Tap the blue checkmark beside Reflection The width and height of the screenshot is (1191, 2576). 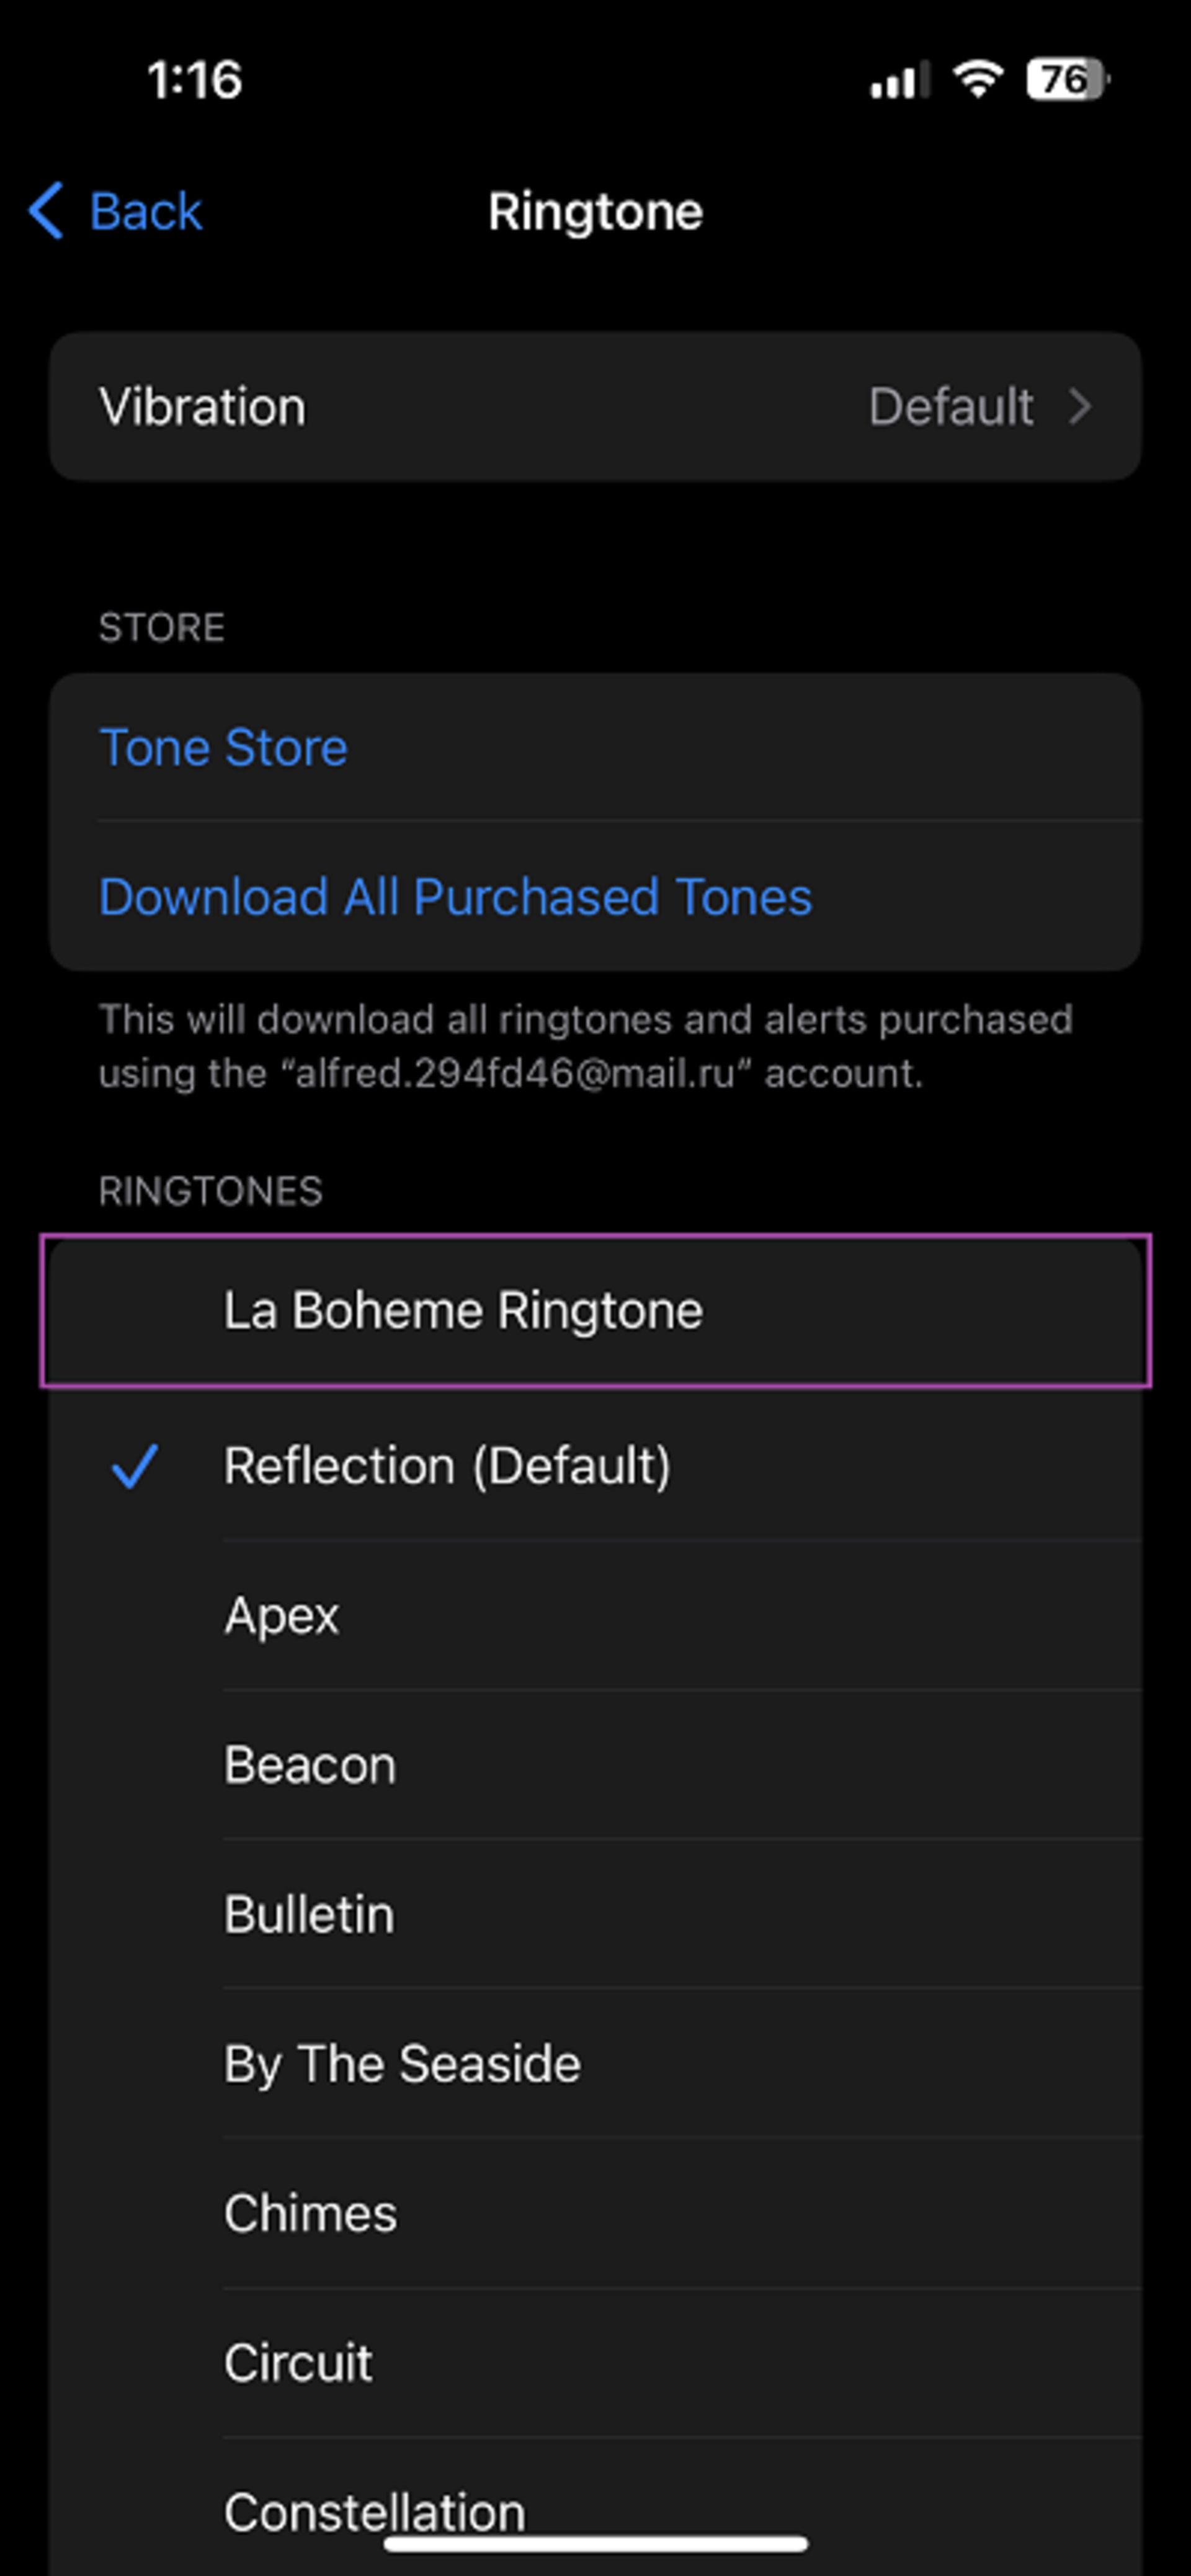134,1467
